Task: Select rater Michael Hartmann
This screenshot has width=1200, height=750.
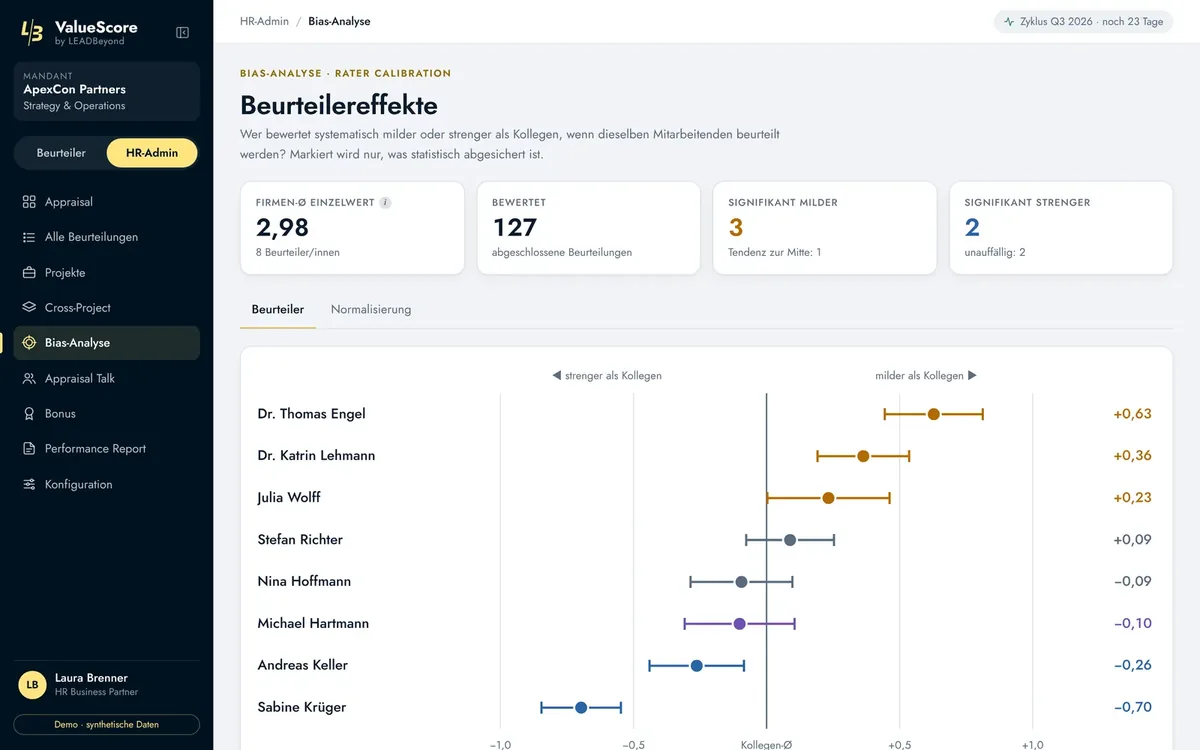Action: [x=313, y=624]
